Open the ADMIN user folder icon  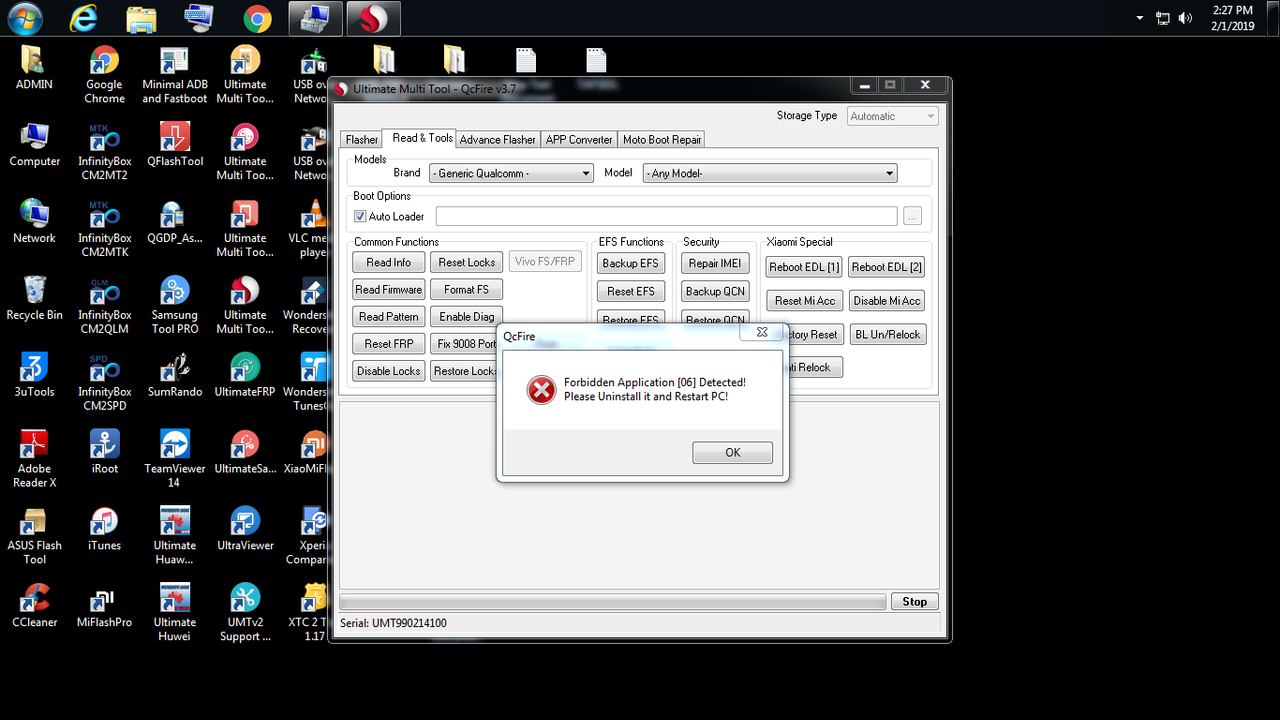click(x=34, y=68)
